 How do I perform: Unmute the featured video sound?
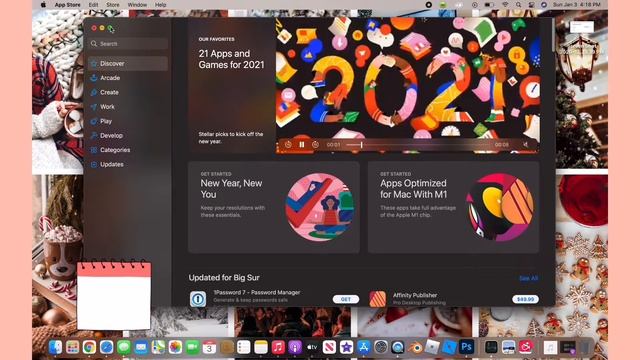point(525,144)
